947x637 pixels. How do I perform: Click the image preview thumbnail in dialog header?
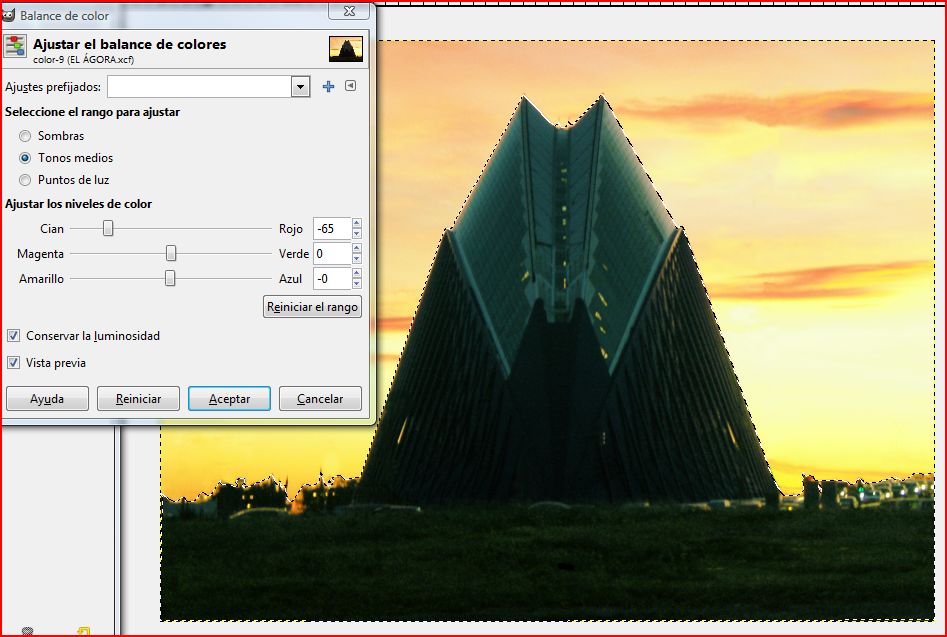tap(346, 49)
